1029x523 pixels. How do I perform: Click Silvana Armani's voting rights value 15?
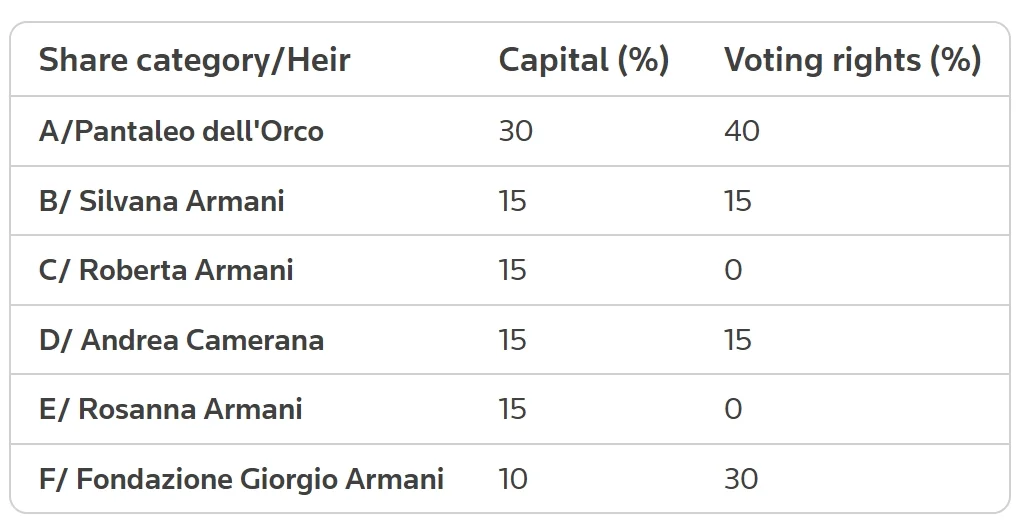[738, 201]
